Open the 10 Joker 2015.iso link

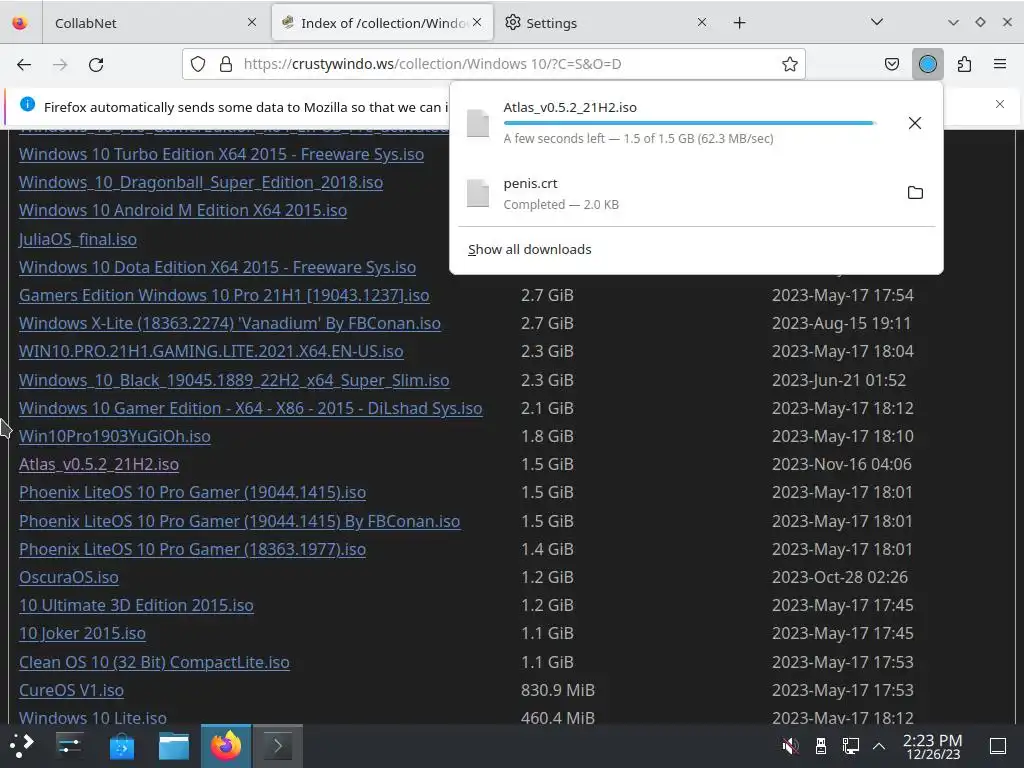point(82,633)
